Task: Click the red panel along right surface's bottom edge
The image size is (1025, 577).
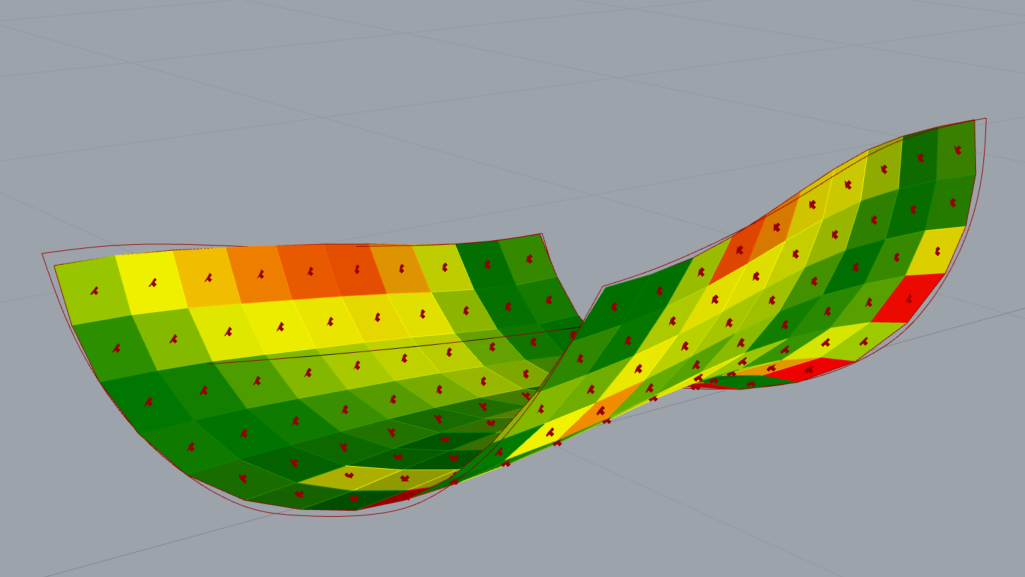Action: (810, 371)
